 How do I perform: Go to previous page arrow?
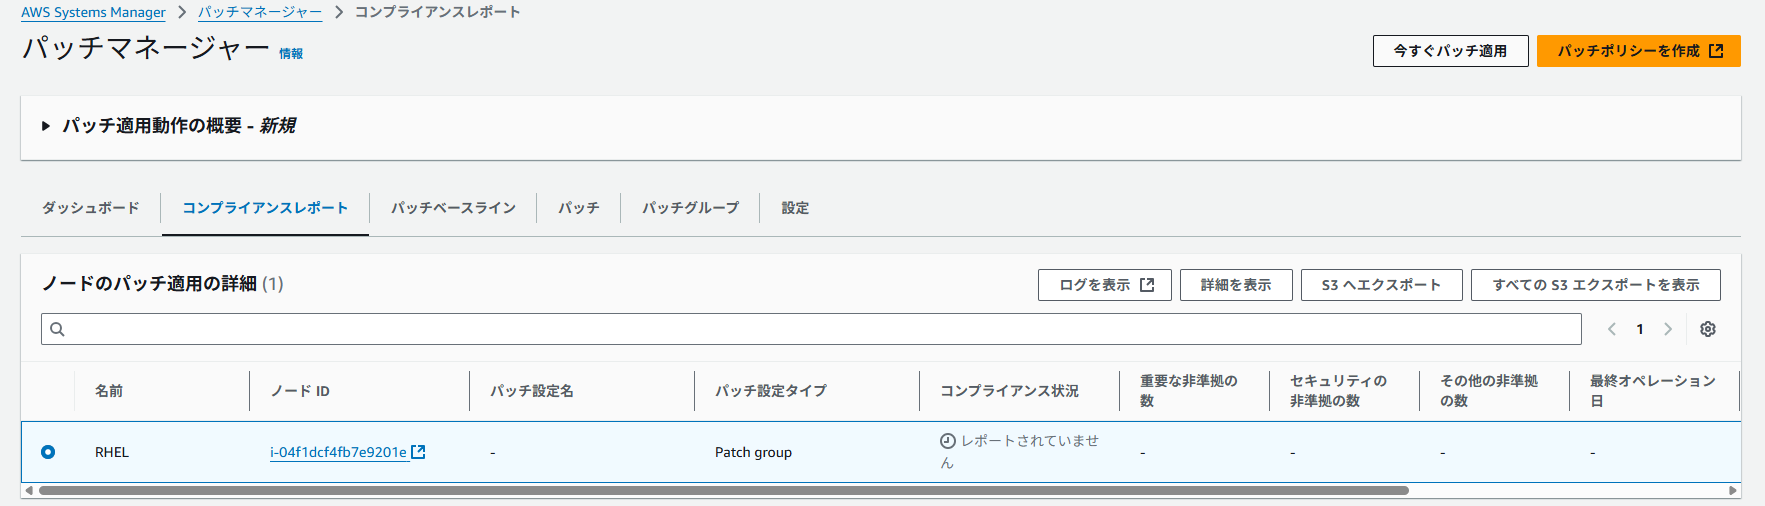coord(1612,329)
